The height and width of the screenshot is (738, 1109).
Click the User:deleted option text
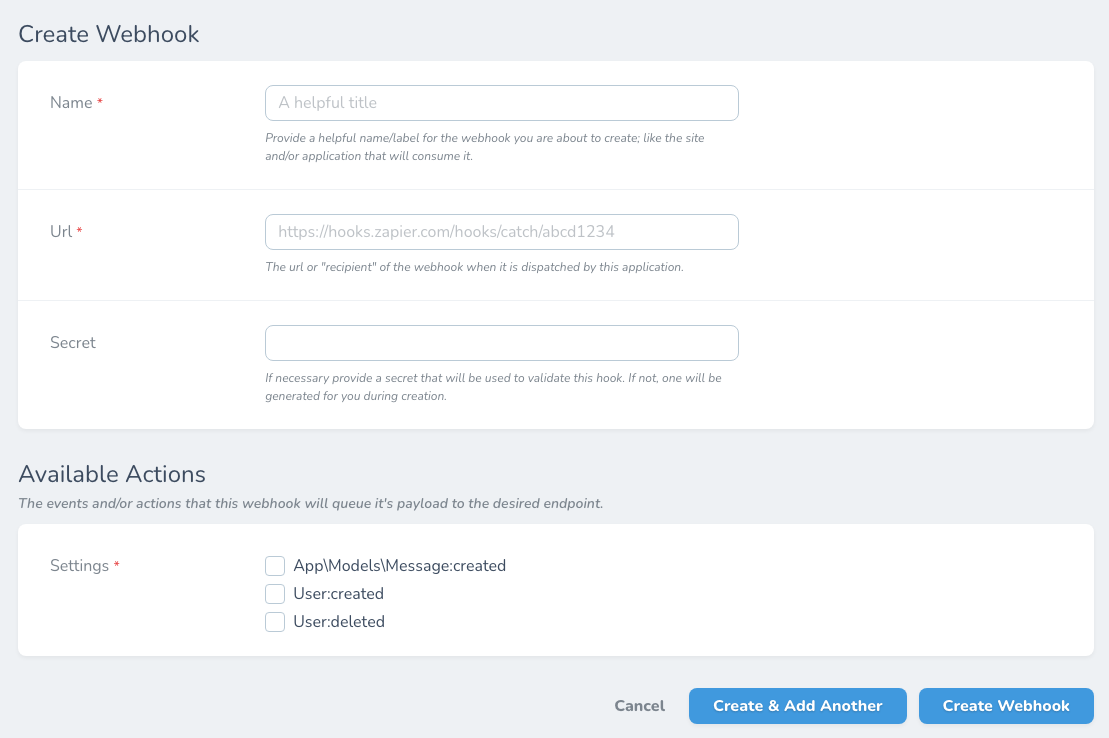[x=339, y=622]
